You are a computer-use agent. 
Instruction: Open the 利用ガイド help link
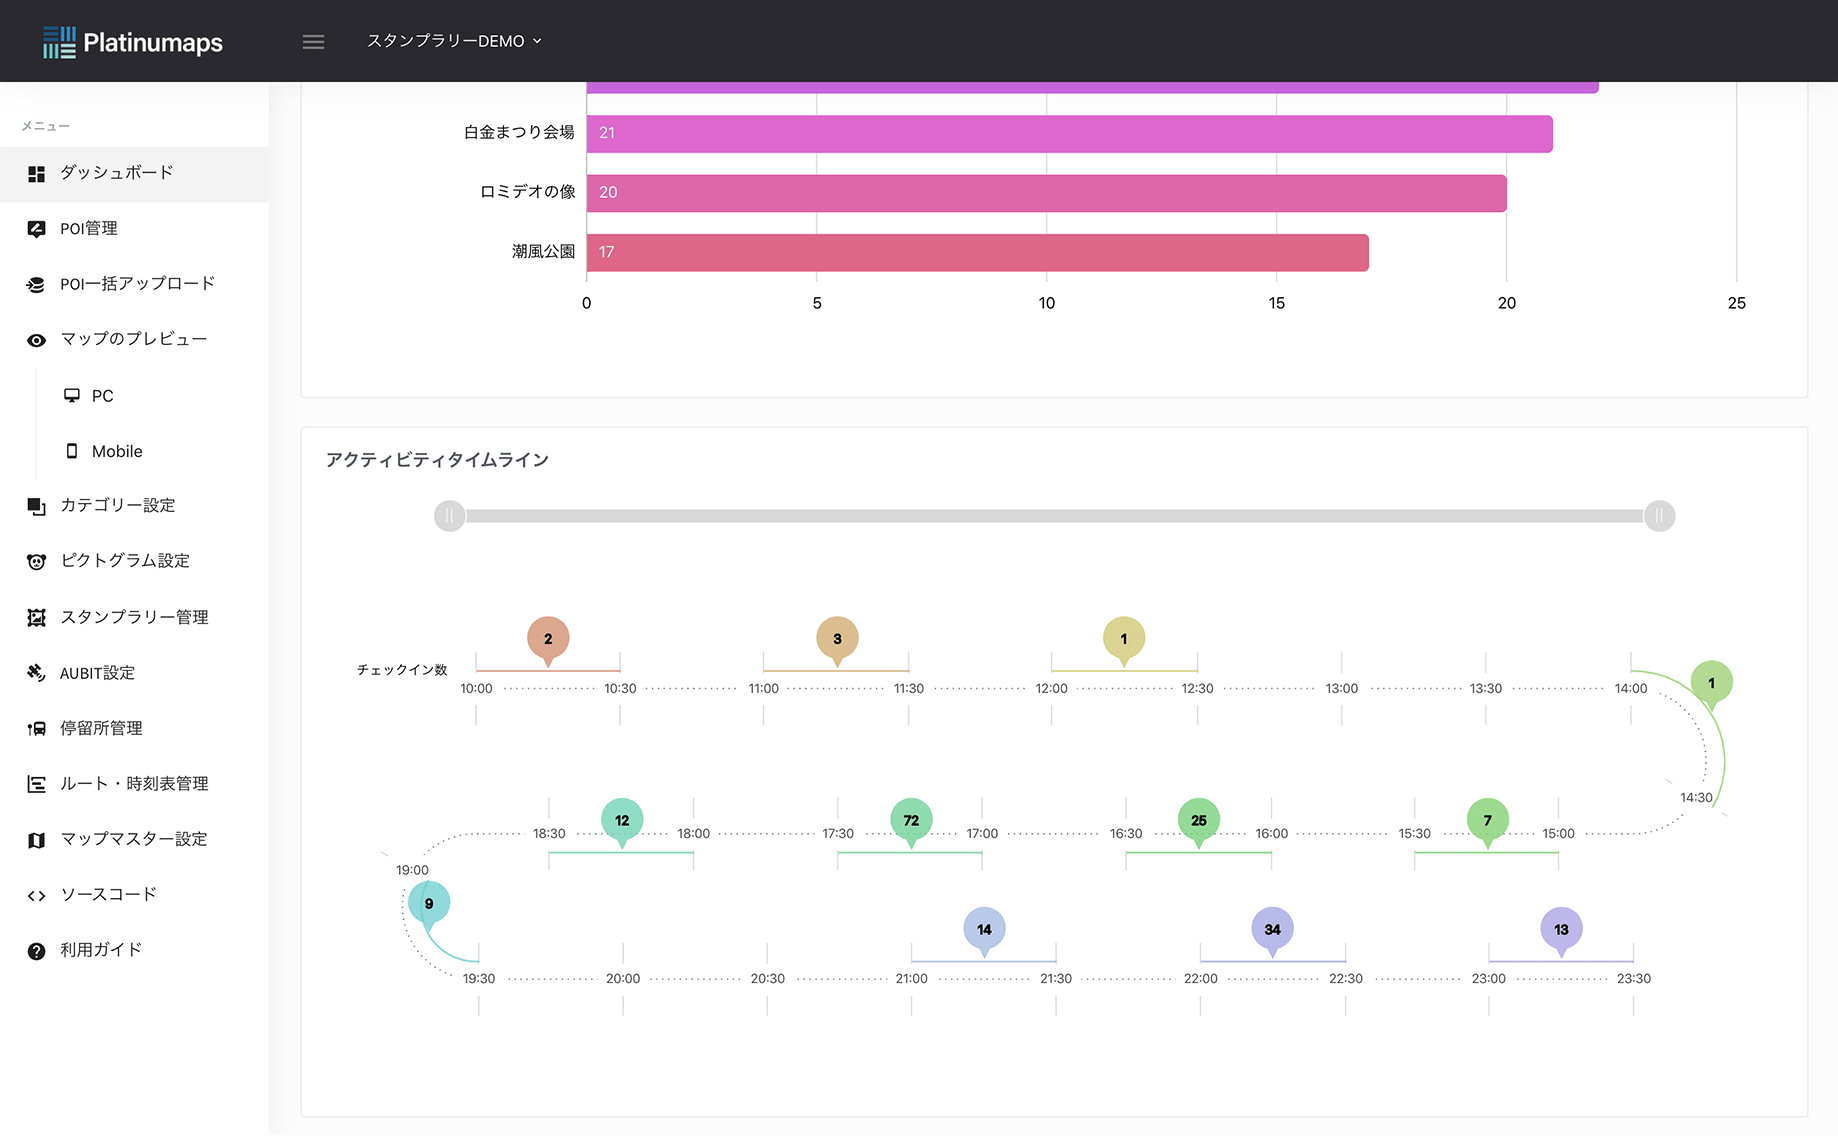(100, 950)
